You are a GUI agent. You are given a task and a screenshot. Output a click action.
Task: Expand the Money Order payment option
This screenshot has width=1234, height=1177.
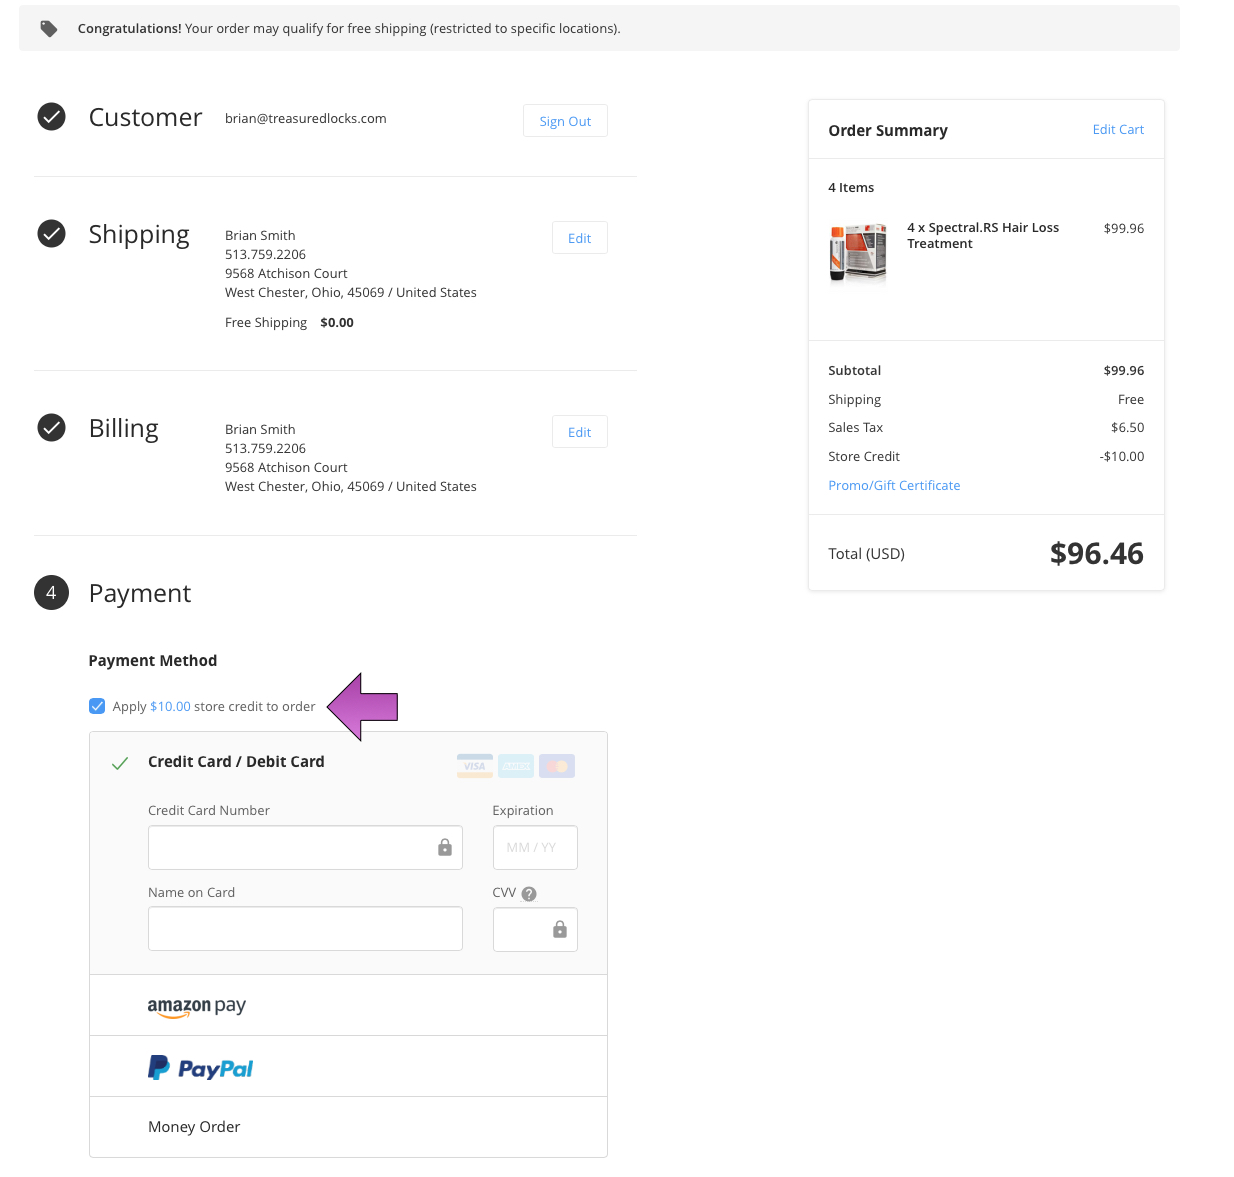tap(194, 1127)
